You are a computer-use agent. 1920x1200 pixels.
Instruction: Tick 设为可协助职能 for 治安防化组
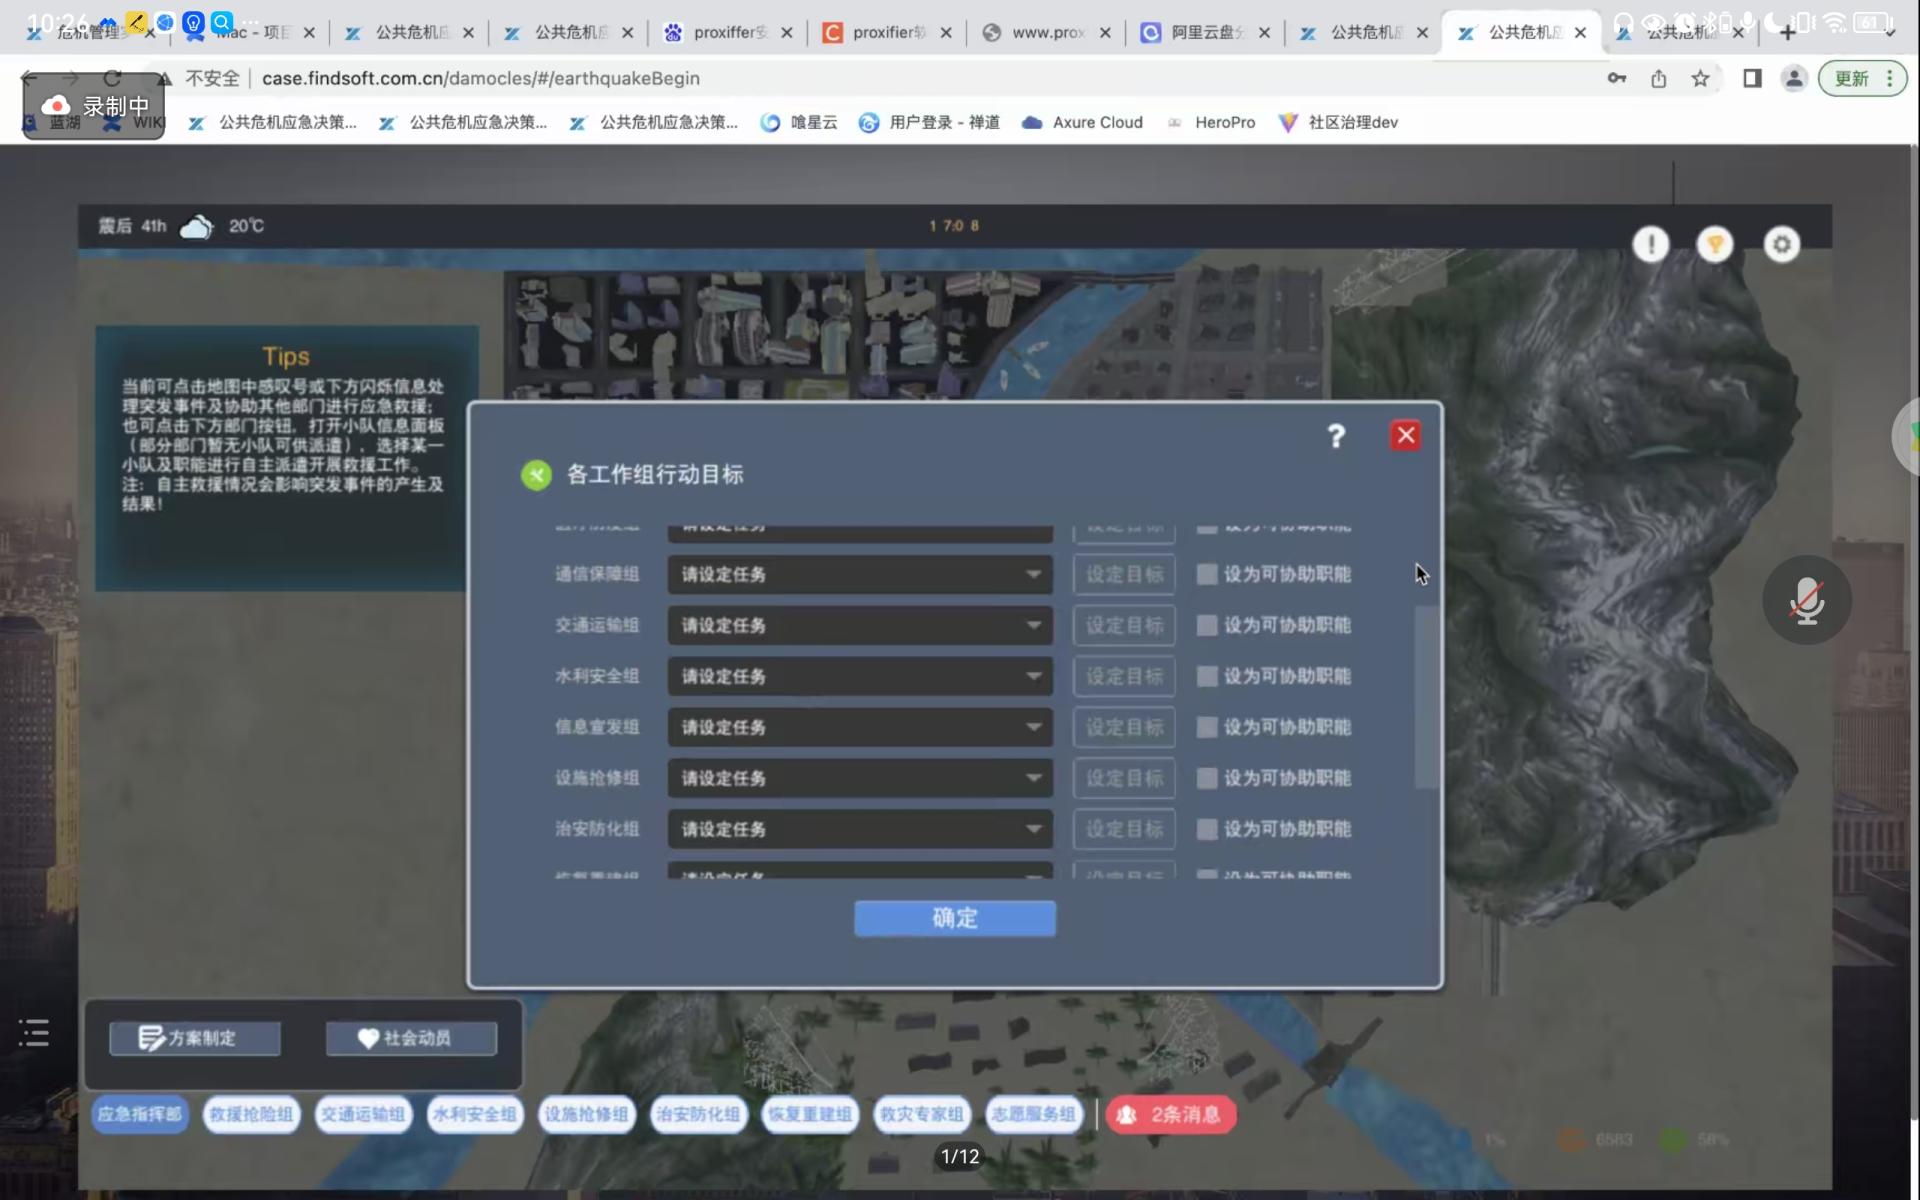[1207, 829]
